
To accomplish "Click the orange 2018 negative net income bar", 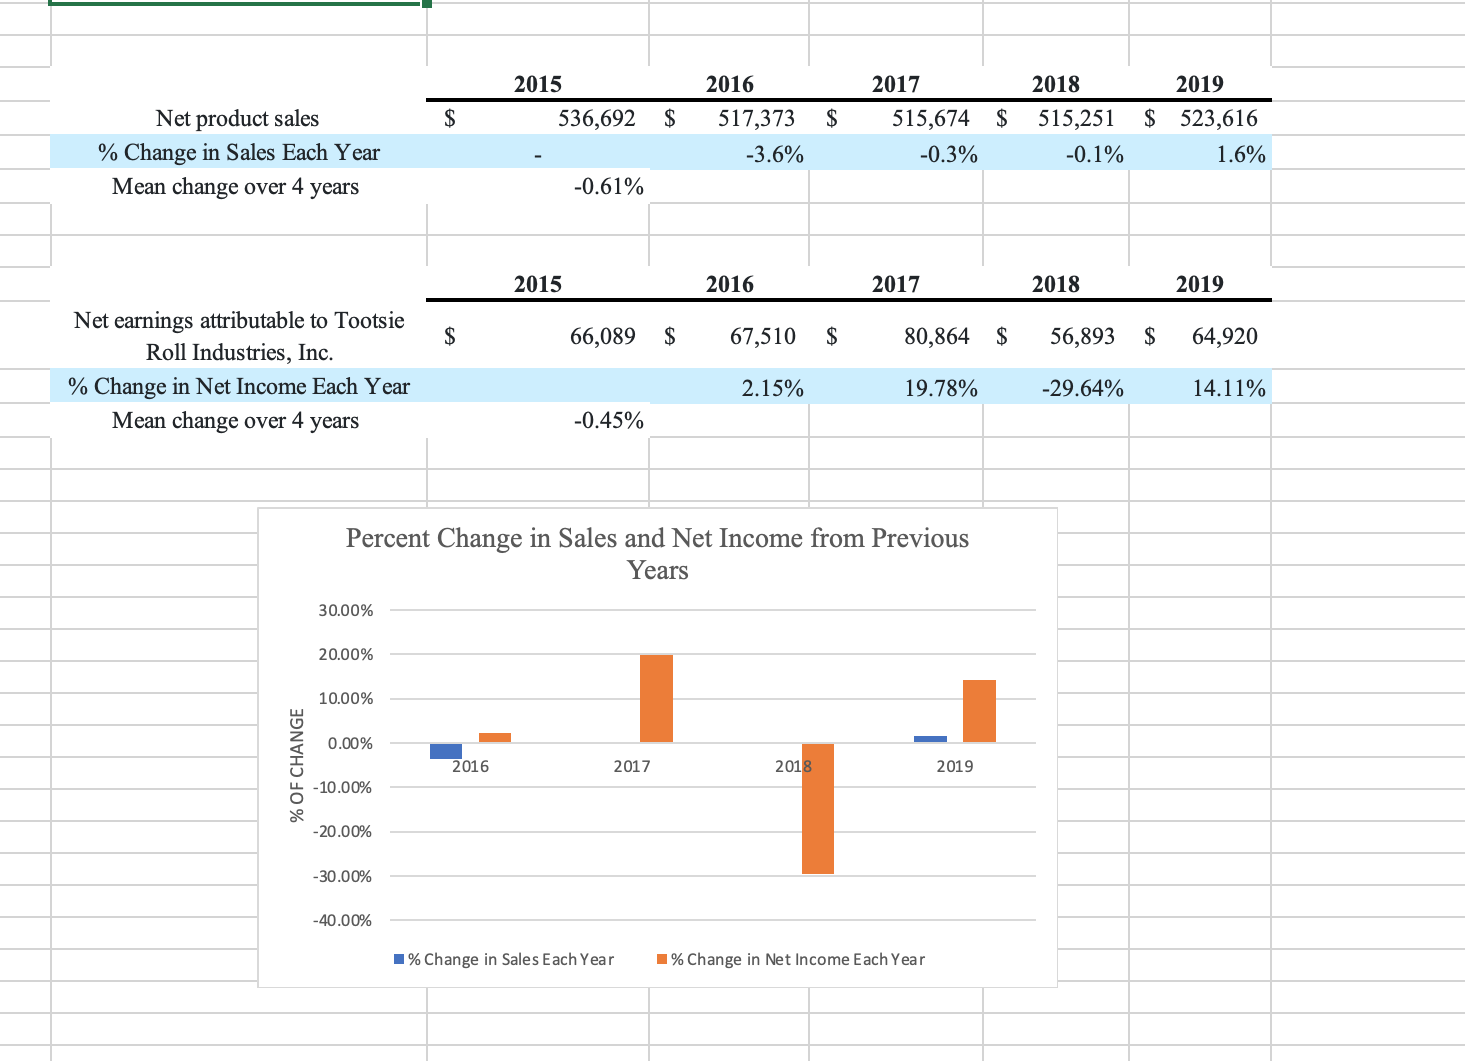I will pyautogui.click(x=818, y=808).
